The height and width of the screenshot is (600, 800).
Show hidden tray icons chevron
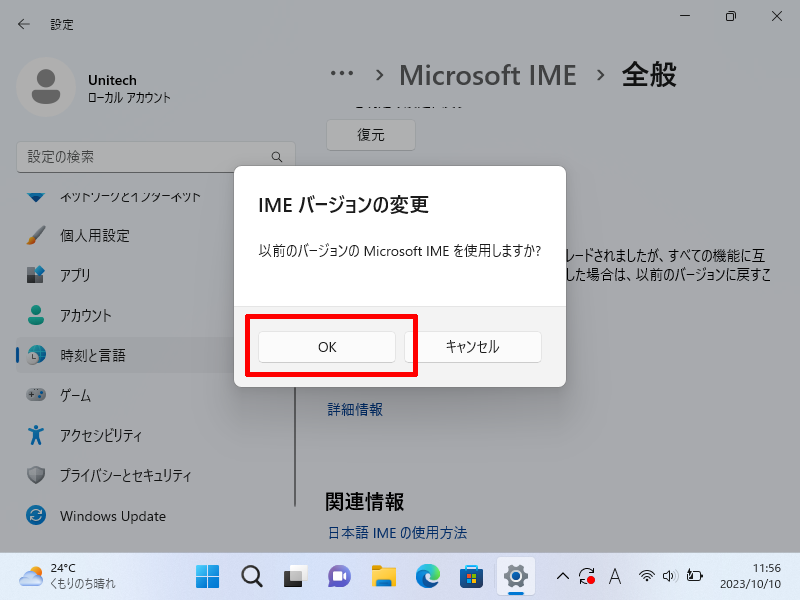click(563, 577)
